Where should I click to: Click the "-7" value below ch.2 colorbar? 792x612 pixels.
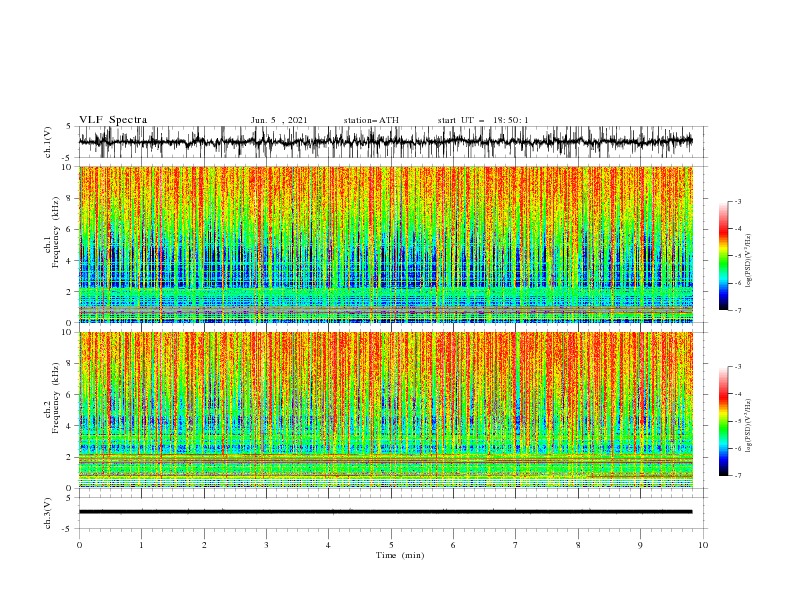737,475
